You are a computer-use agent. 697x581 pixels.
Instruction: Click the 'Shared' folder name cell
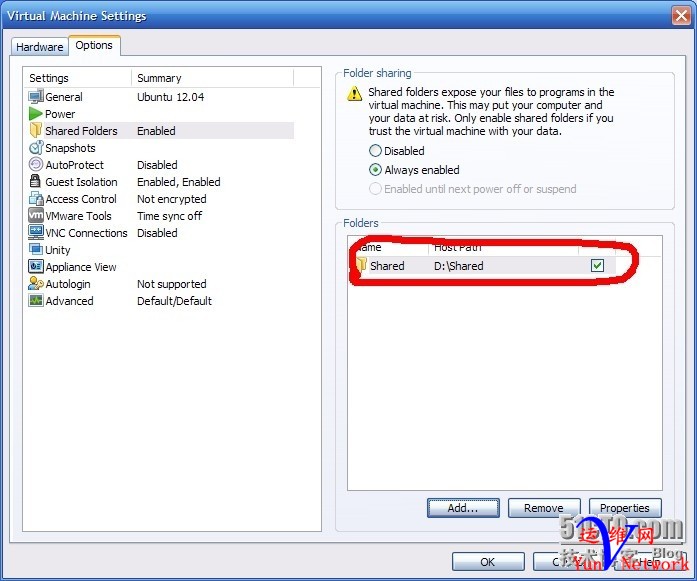[x=387, y=266]
